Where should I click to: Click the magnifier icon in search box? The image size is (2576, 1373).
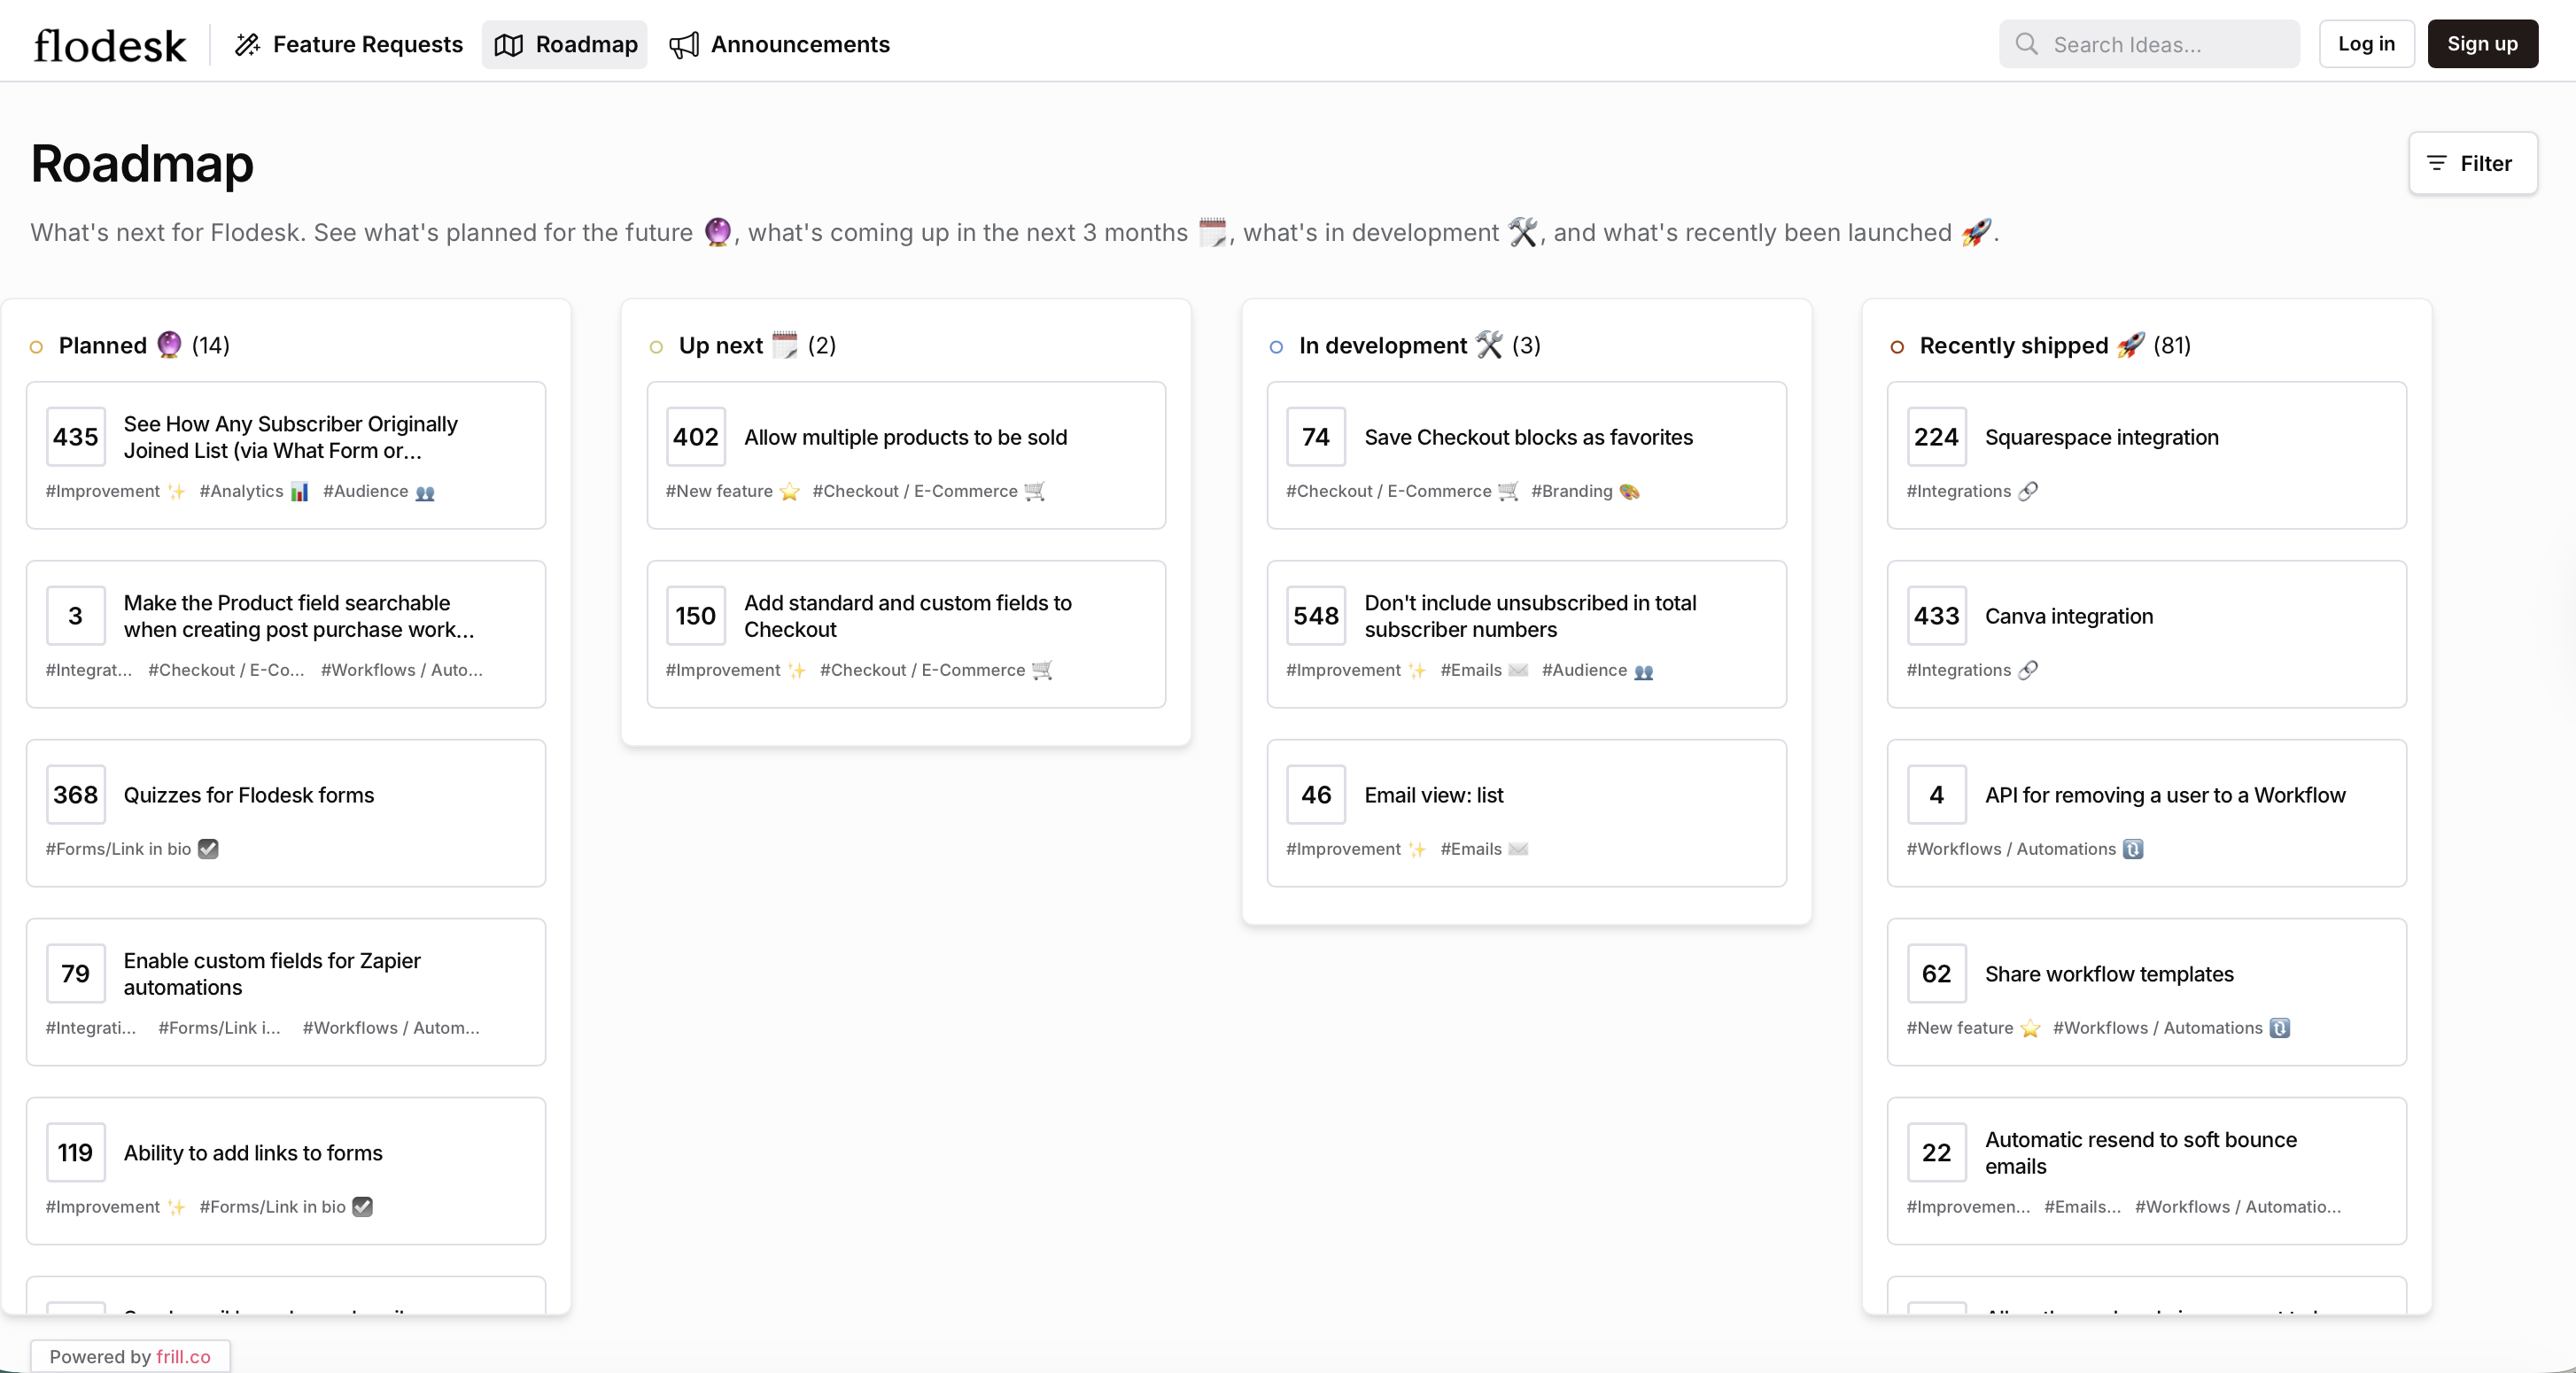(x=2026, y=44)
